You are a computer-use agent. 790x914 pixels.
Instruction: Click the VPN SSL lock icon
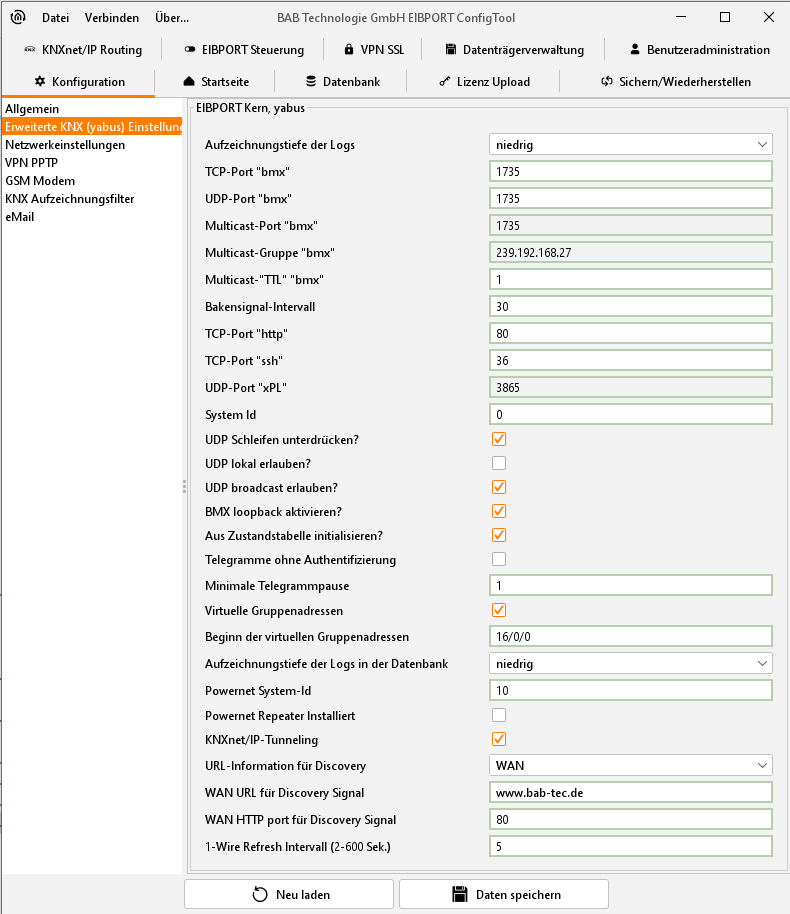[x=348, y=50]
